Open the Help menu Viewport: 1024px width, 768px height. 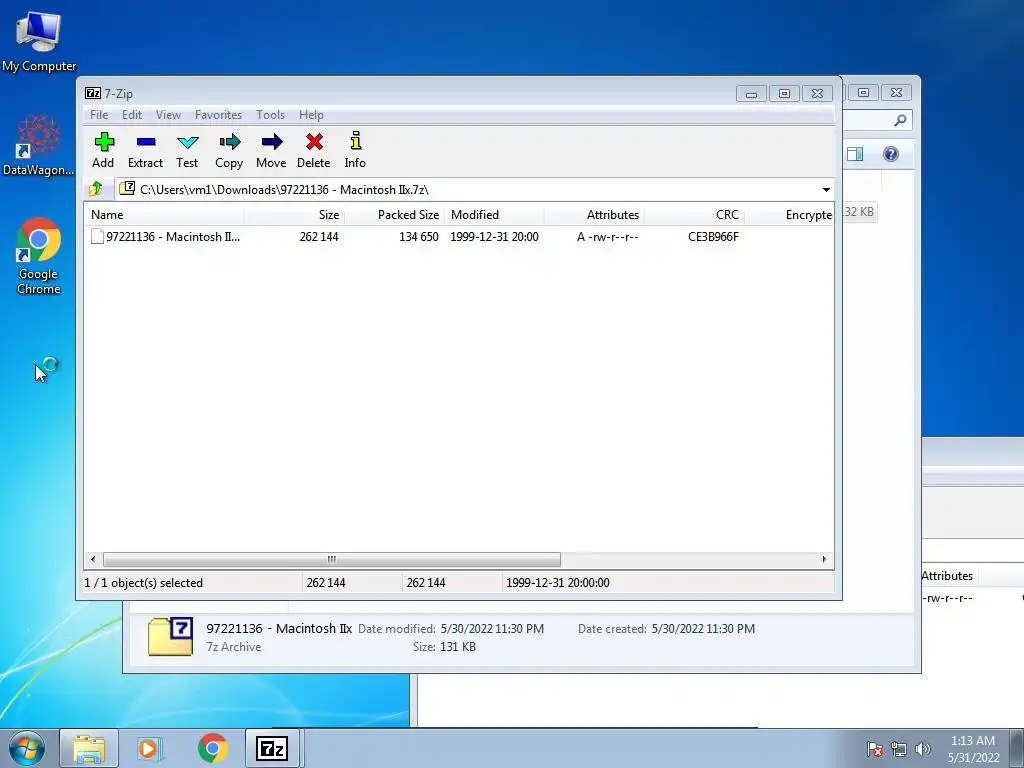point(311,115)
